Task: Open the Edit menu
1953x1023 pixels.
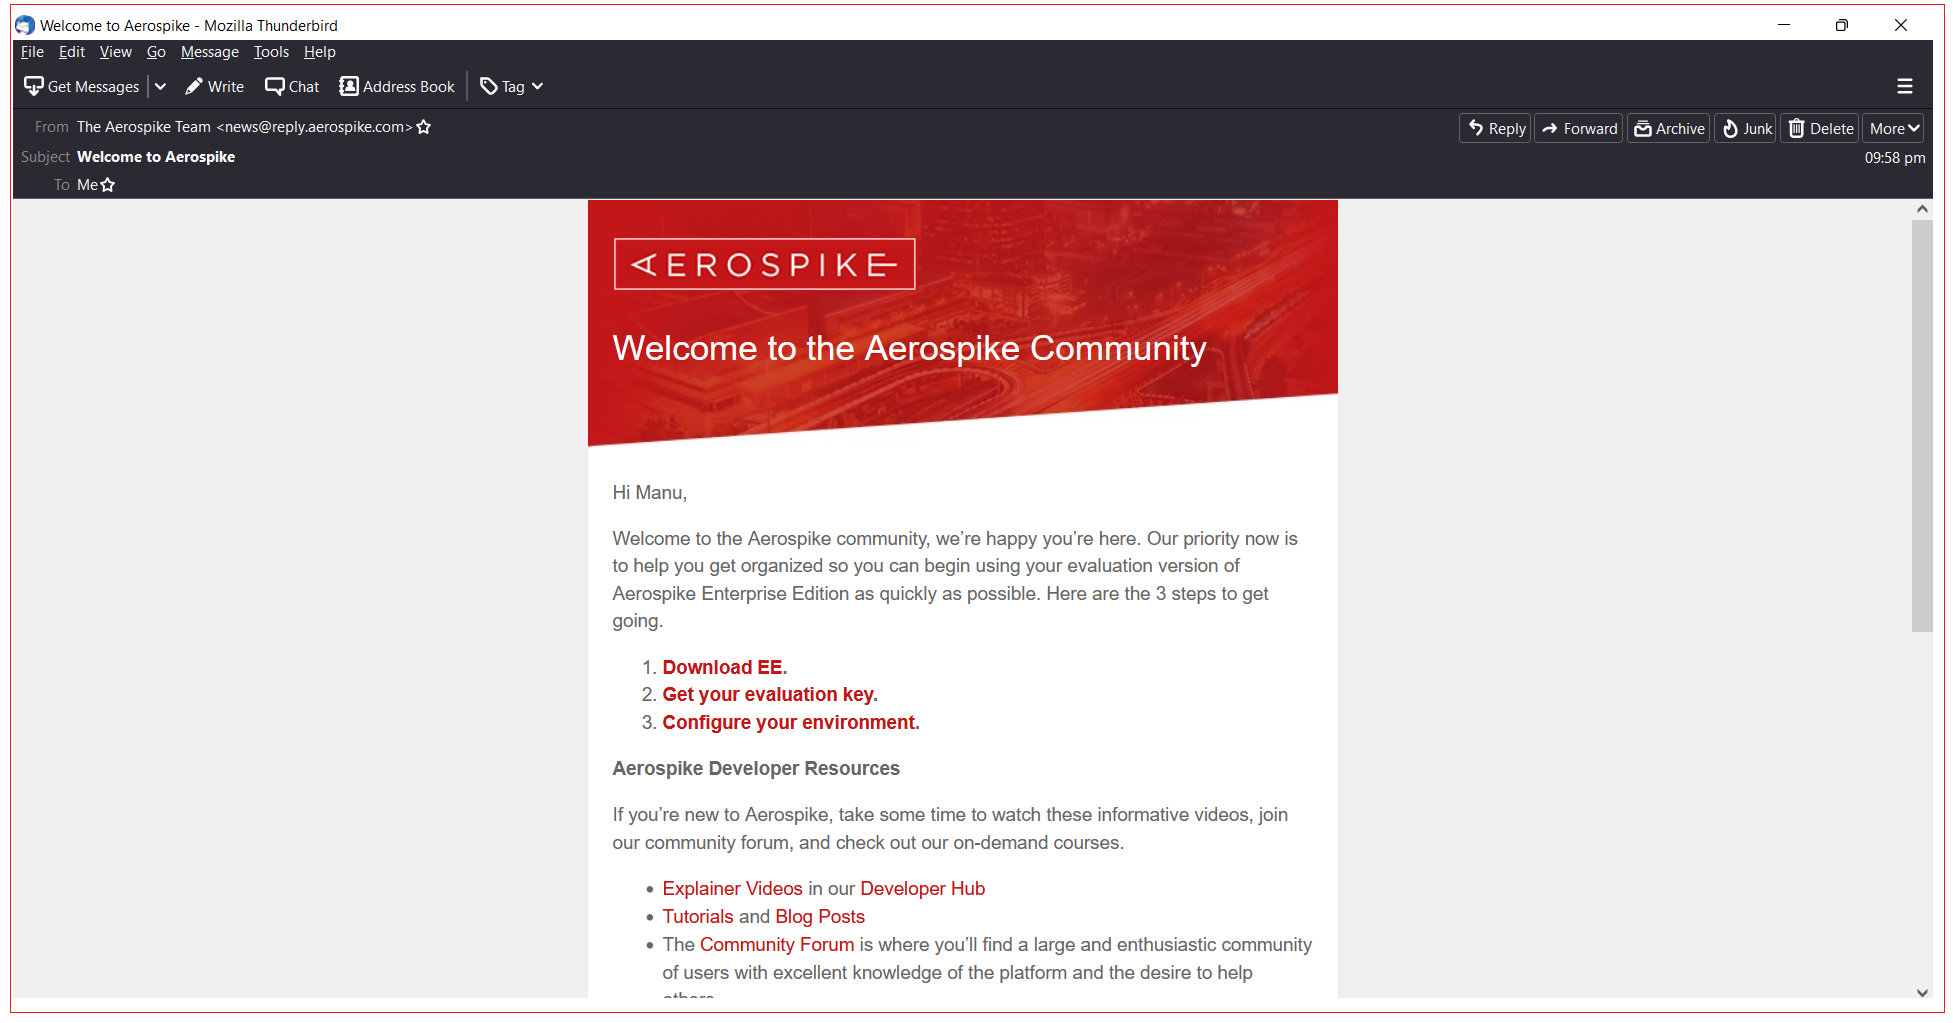Action: click(x=71, y=52)
